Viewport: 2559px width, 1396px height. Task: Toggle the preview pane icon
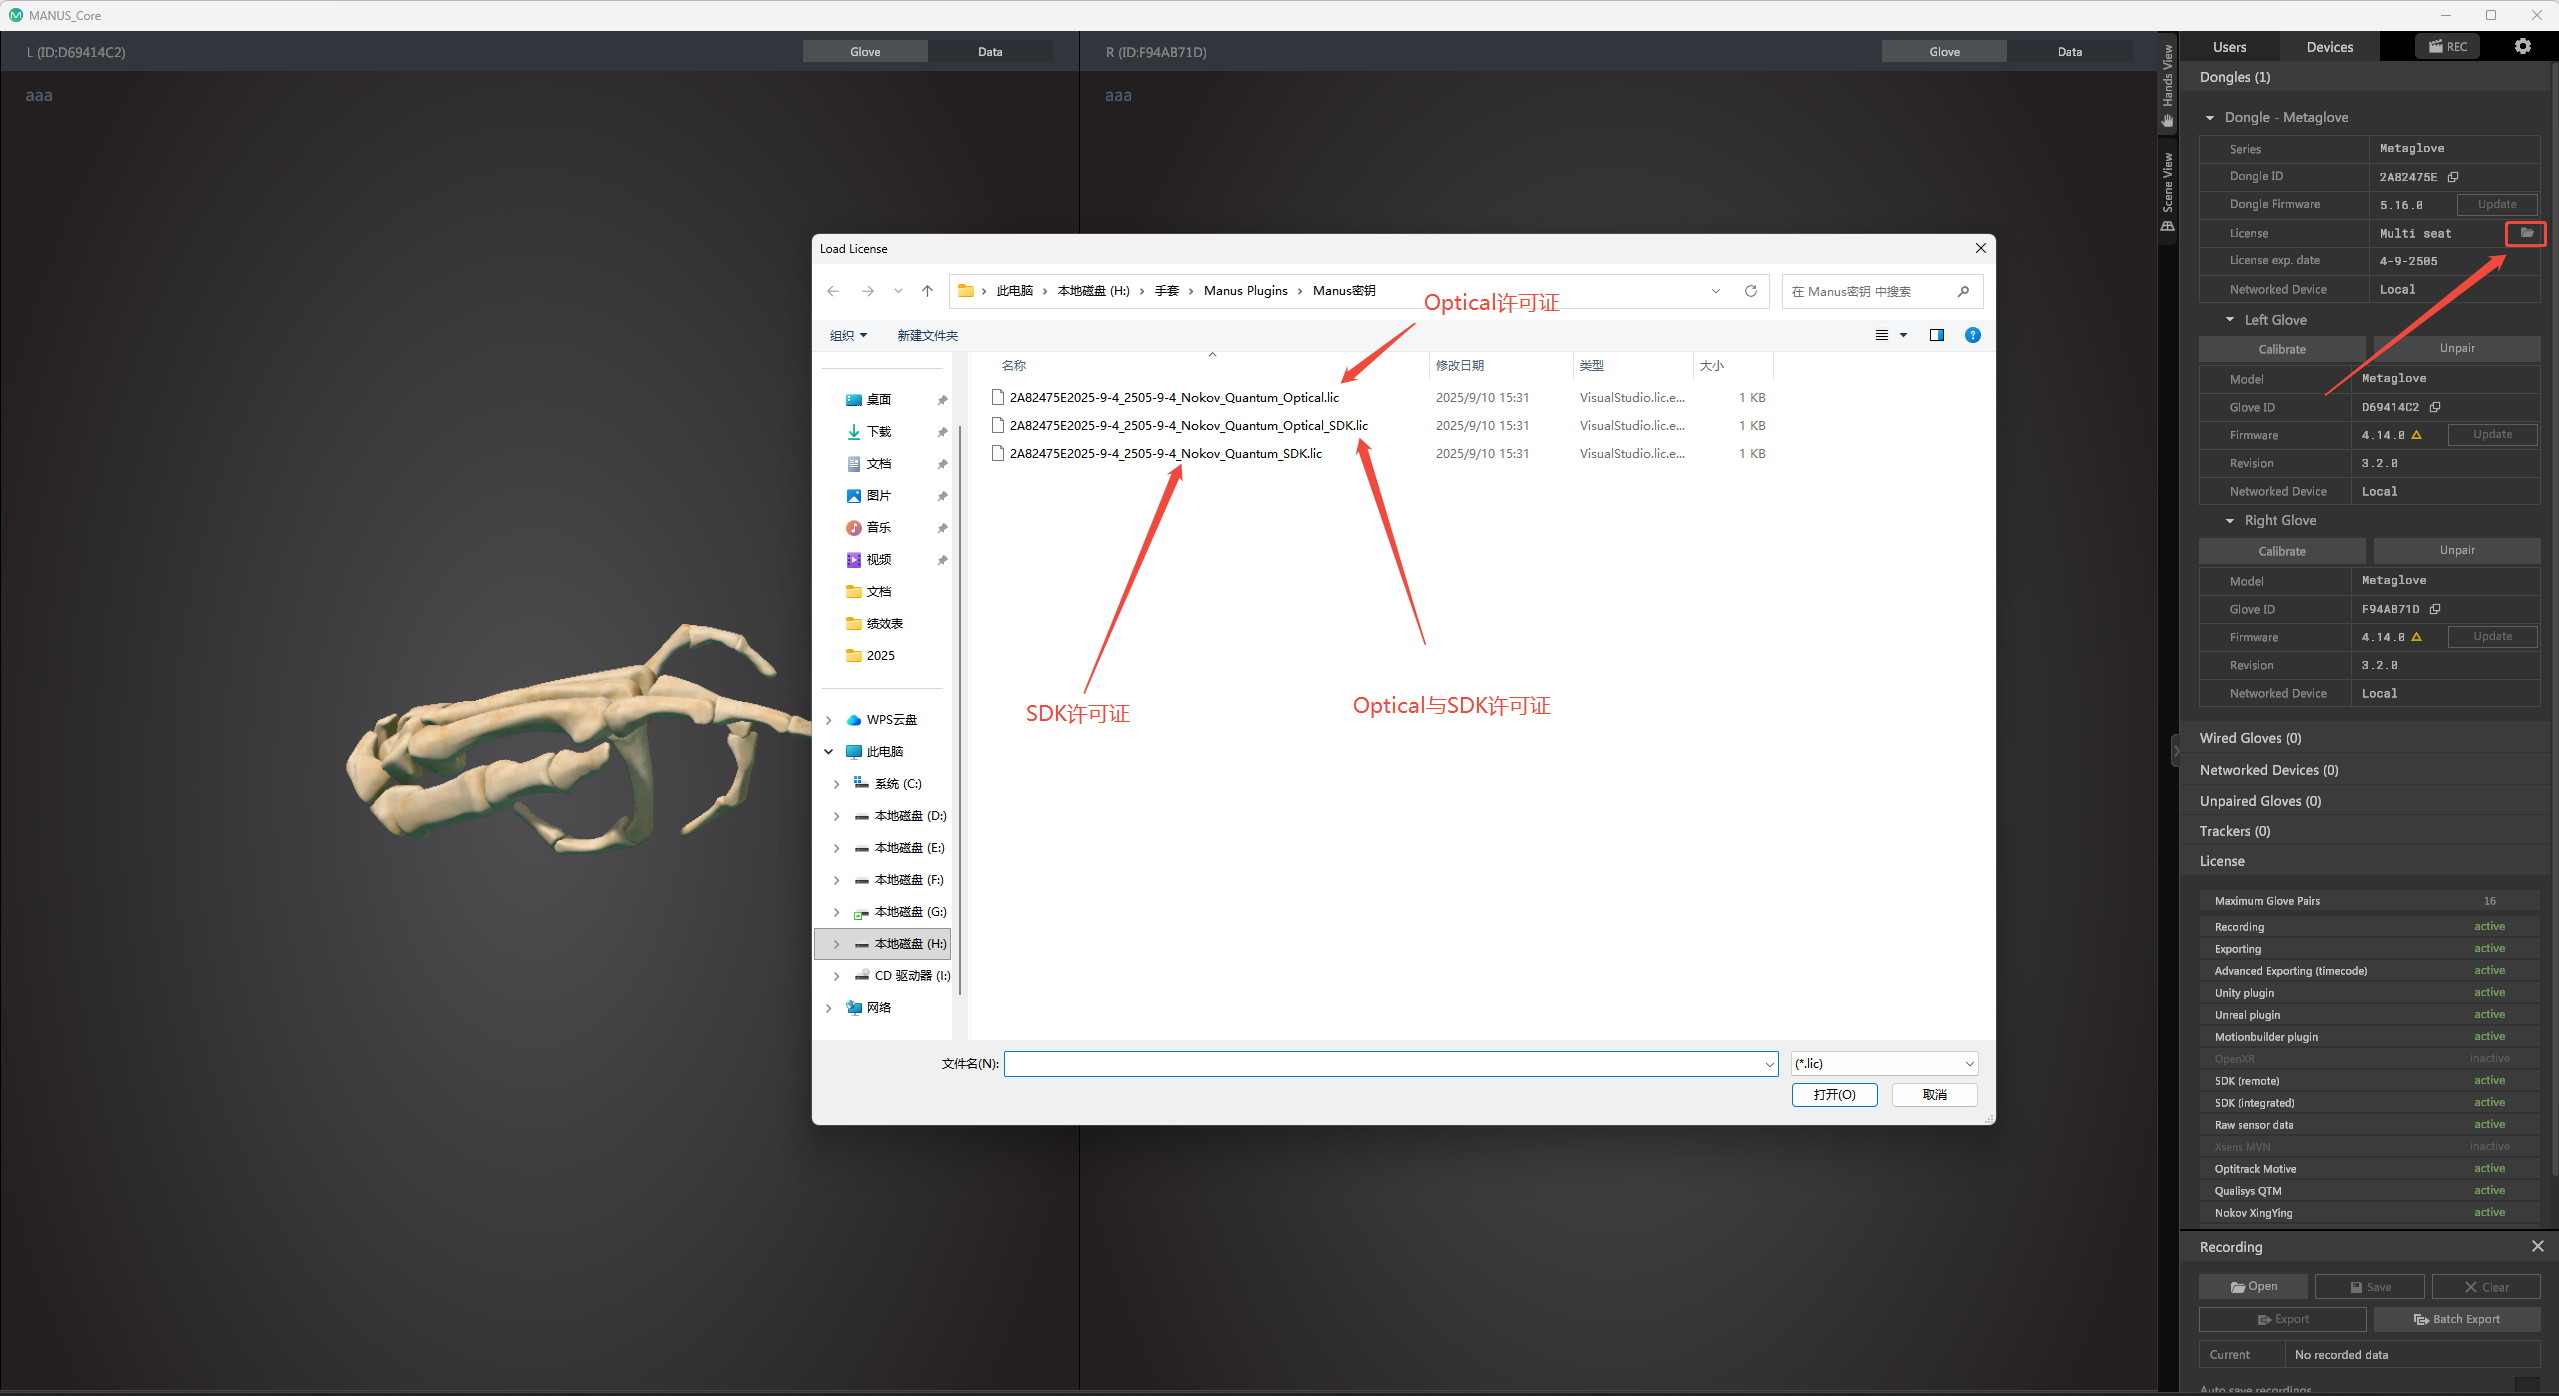(1937, 335)
